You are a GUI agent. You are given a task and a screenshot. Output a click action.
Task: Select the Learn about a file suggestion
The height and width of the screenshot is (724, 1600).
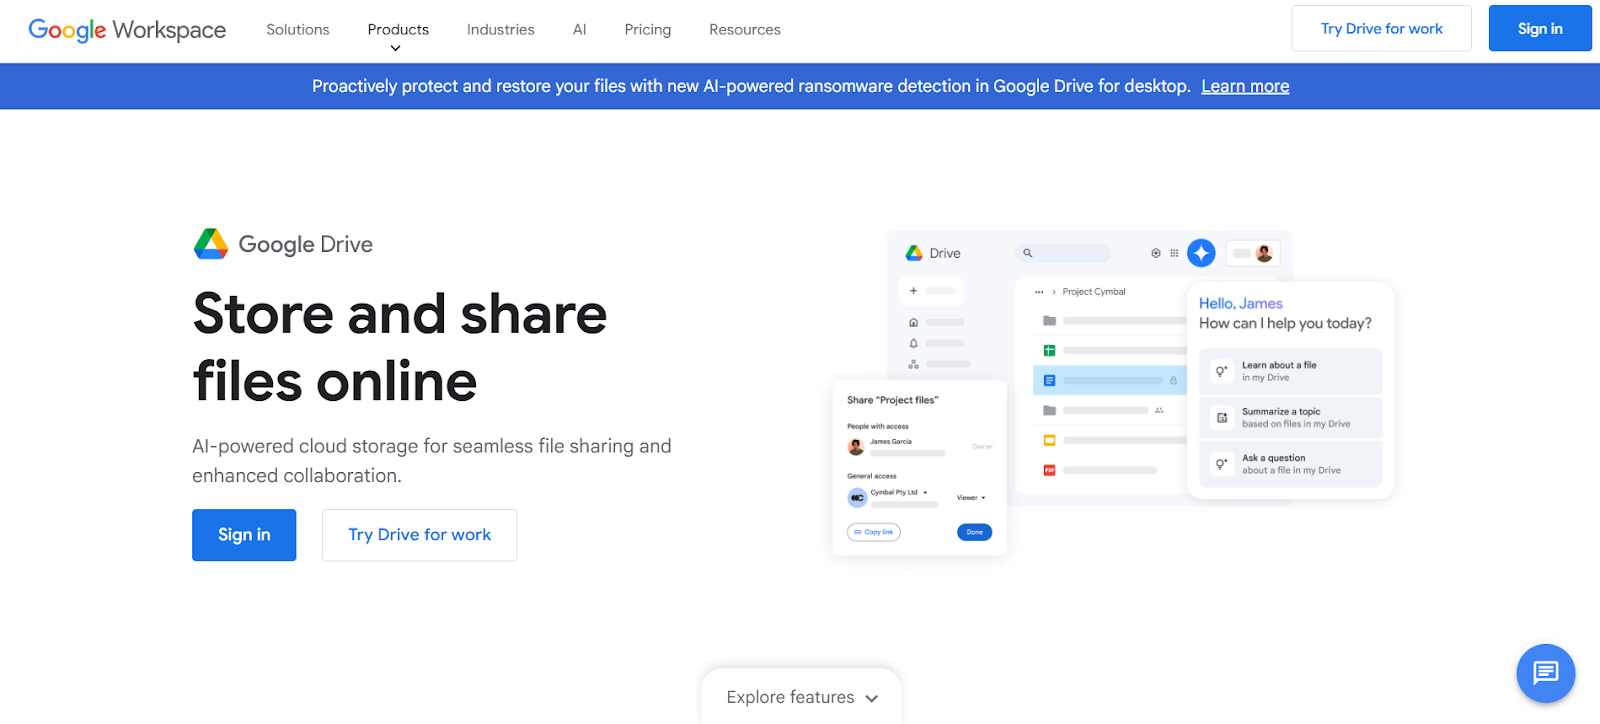(x=1290, y=371)
